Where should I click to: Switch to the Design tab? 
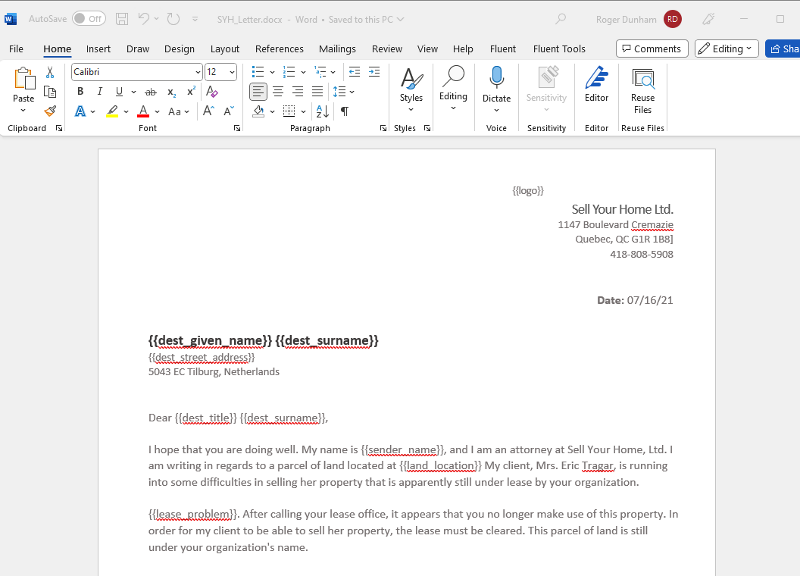click(x=179, y=49)
